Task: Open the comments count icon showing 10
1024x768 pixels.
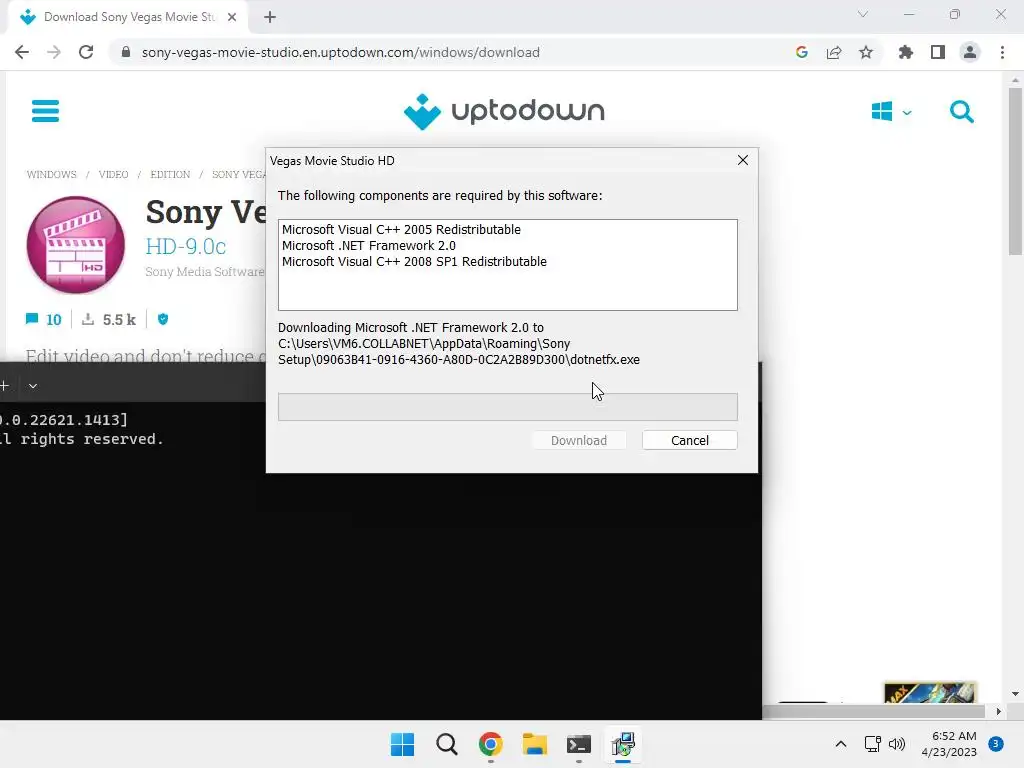Action: coord(43,319)
